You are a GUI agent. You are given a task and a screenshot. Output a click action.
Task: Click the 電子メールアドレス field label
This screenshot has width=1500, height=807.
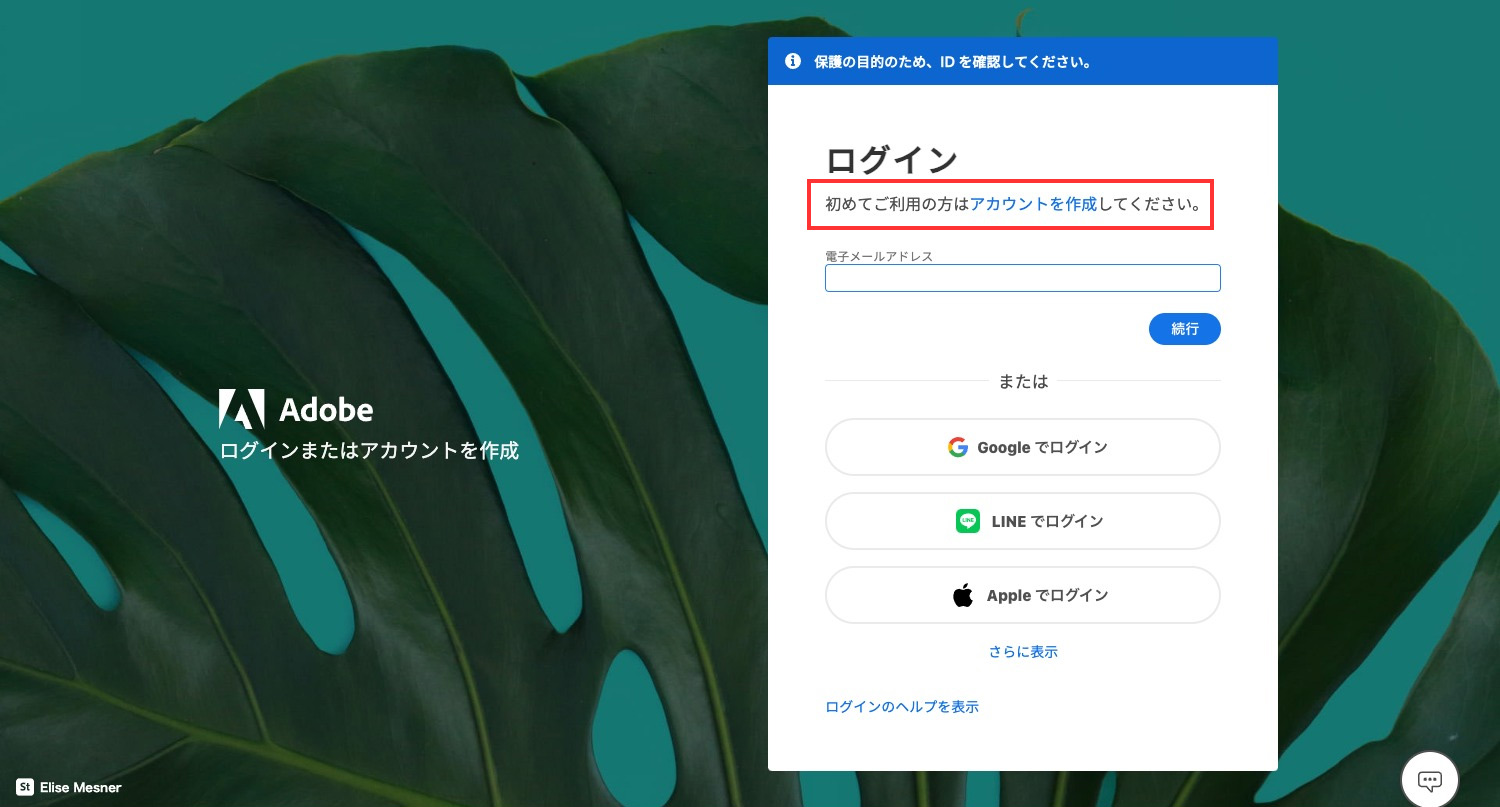(x=879, y=256)
